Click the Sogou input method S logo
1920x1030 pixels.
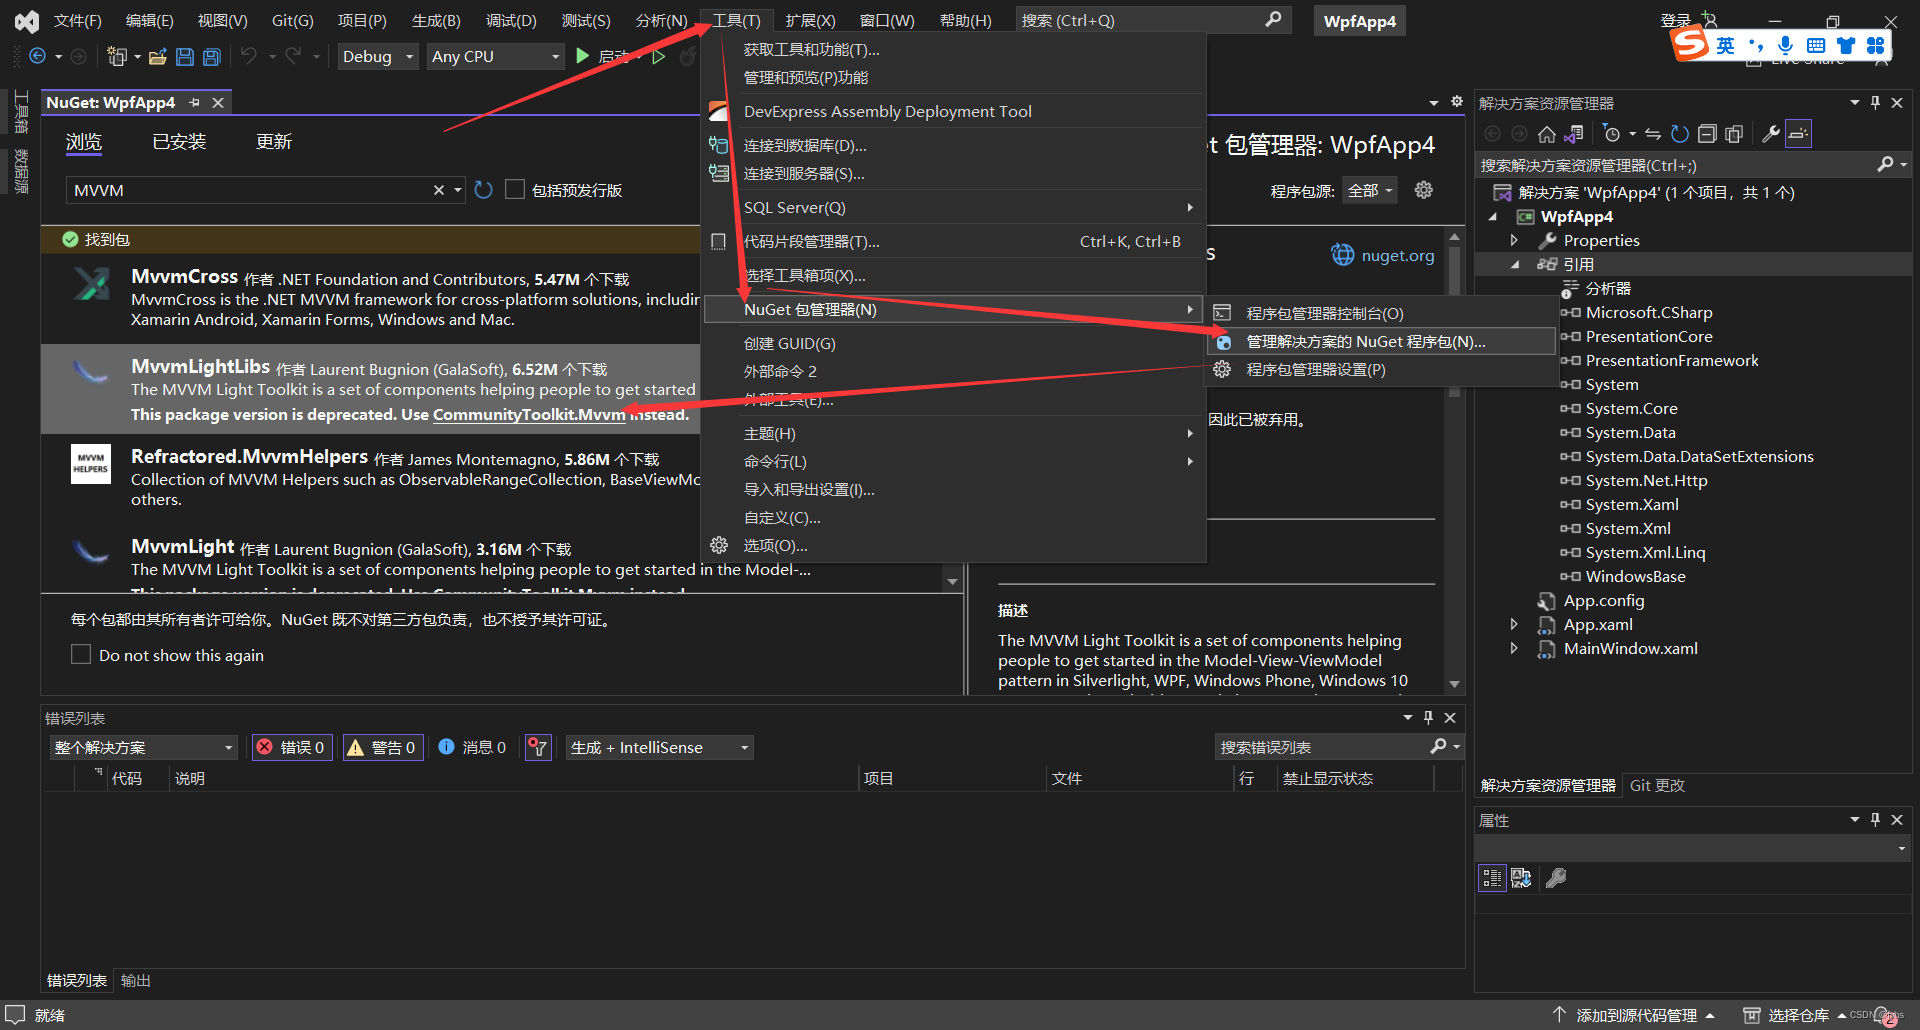(x=1690, y=44)
